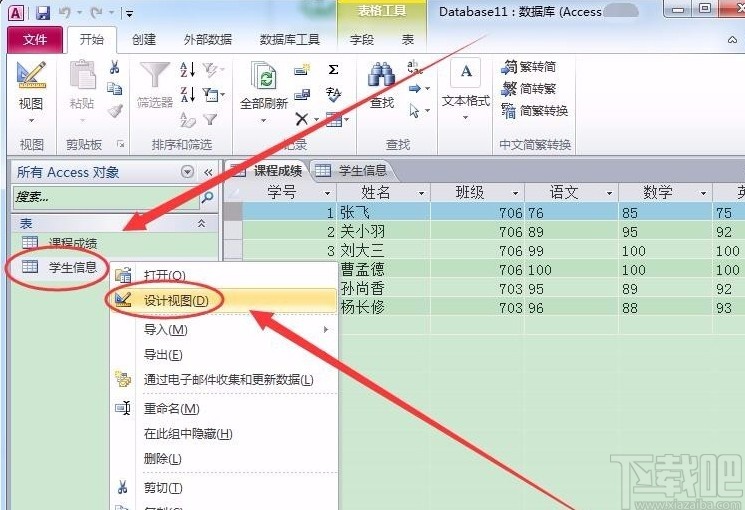Open the 学号 column dropdown arrow
745x510 pixels.
(x=327, y=193)
